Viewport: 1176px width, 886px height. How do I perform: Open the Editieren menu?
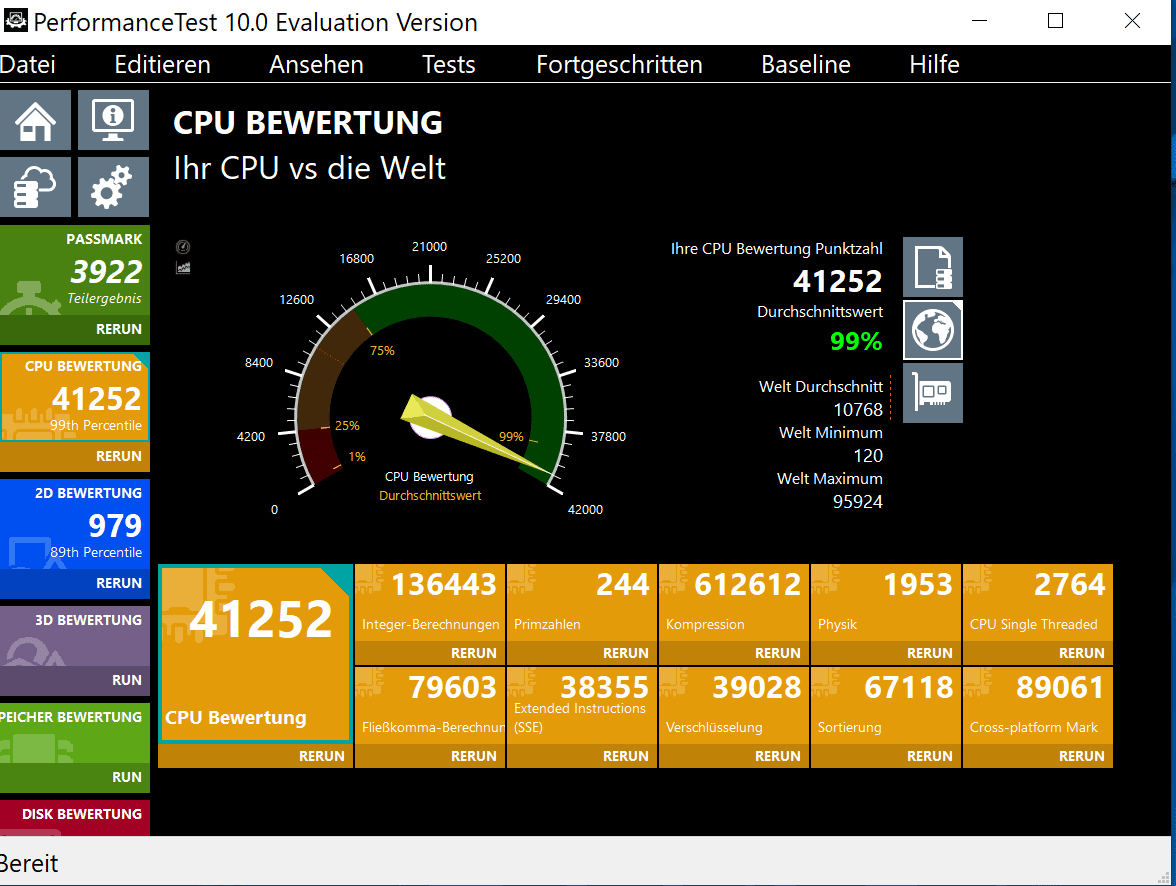(162, 65)
